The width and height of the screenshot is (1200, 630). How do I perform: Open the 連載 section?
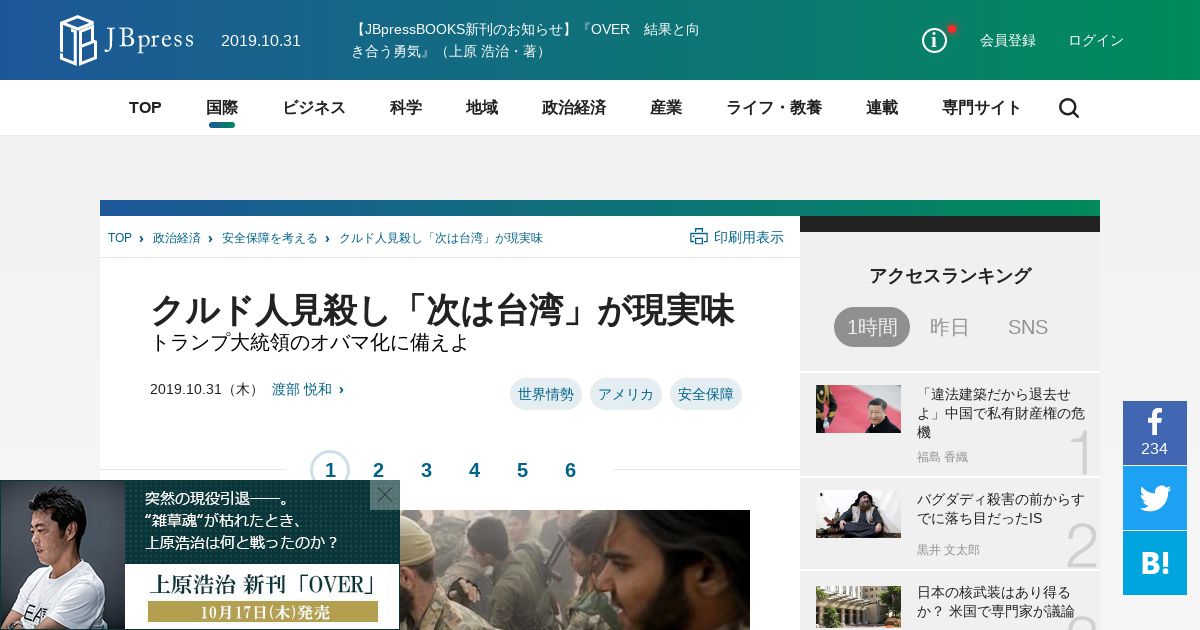[882, 108]
